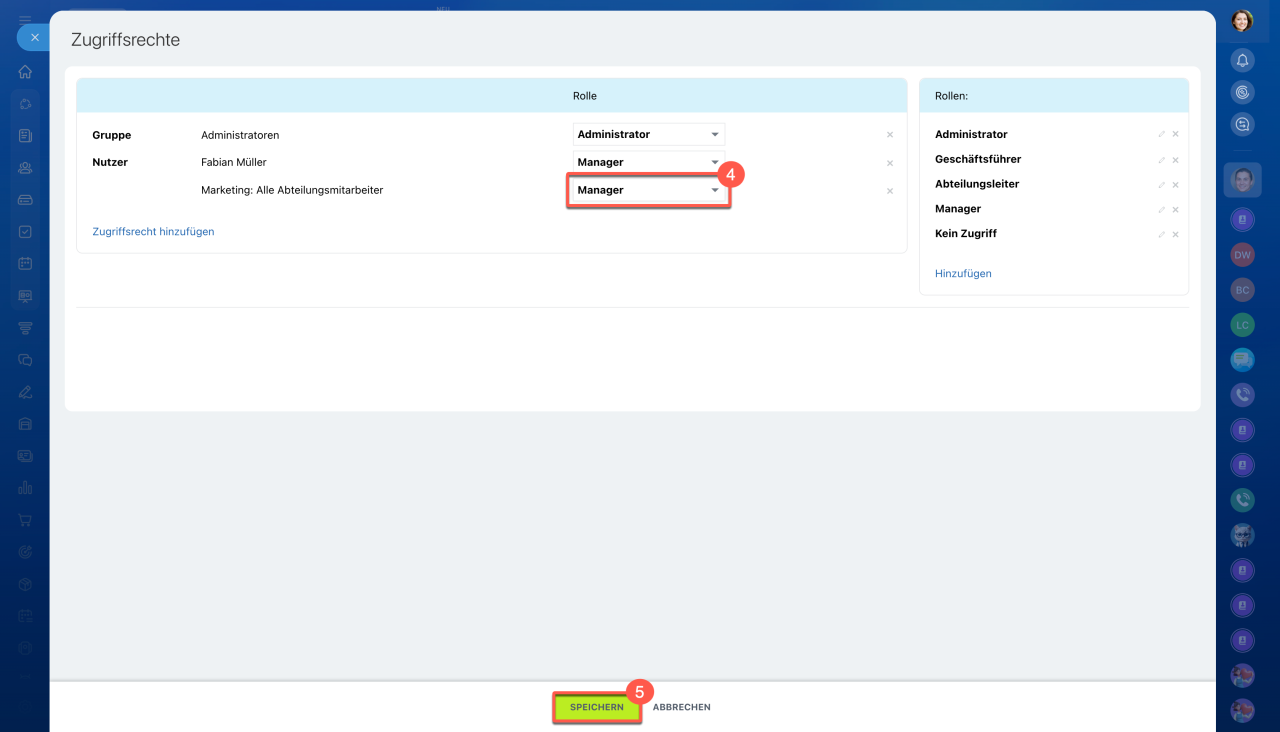The height and width of the screenshot is (732, 1280).
Task: Open the role dropdown for Administratoren
Action: pos(649,134)
